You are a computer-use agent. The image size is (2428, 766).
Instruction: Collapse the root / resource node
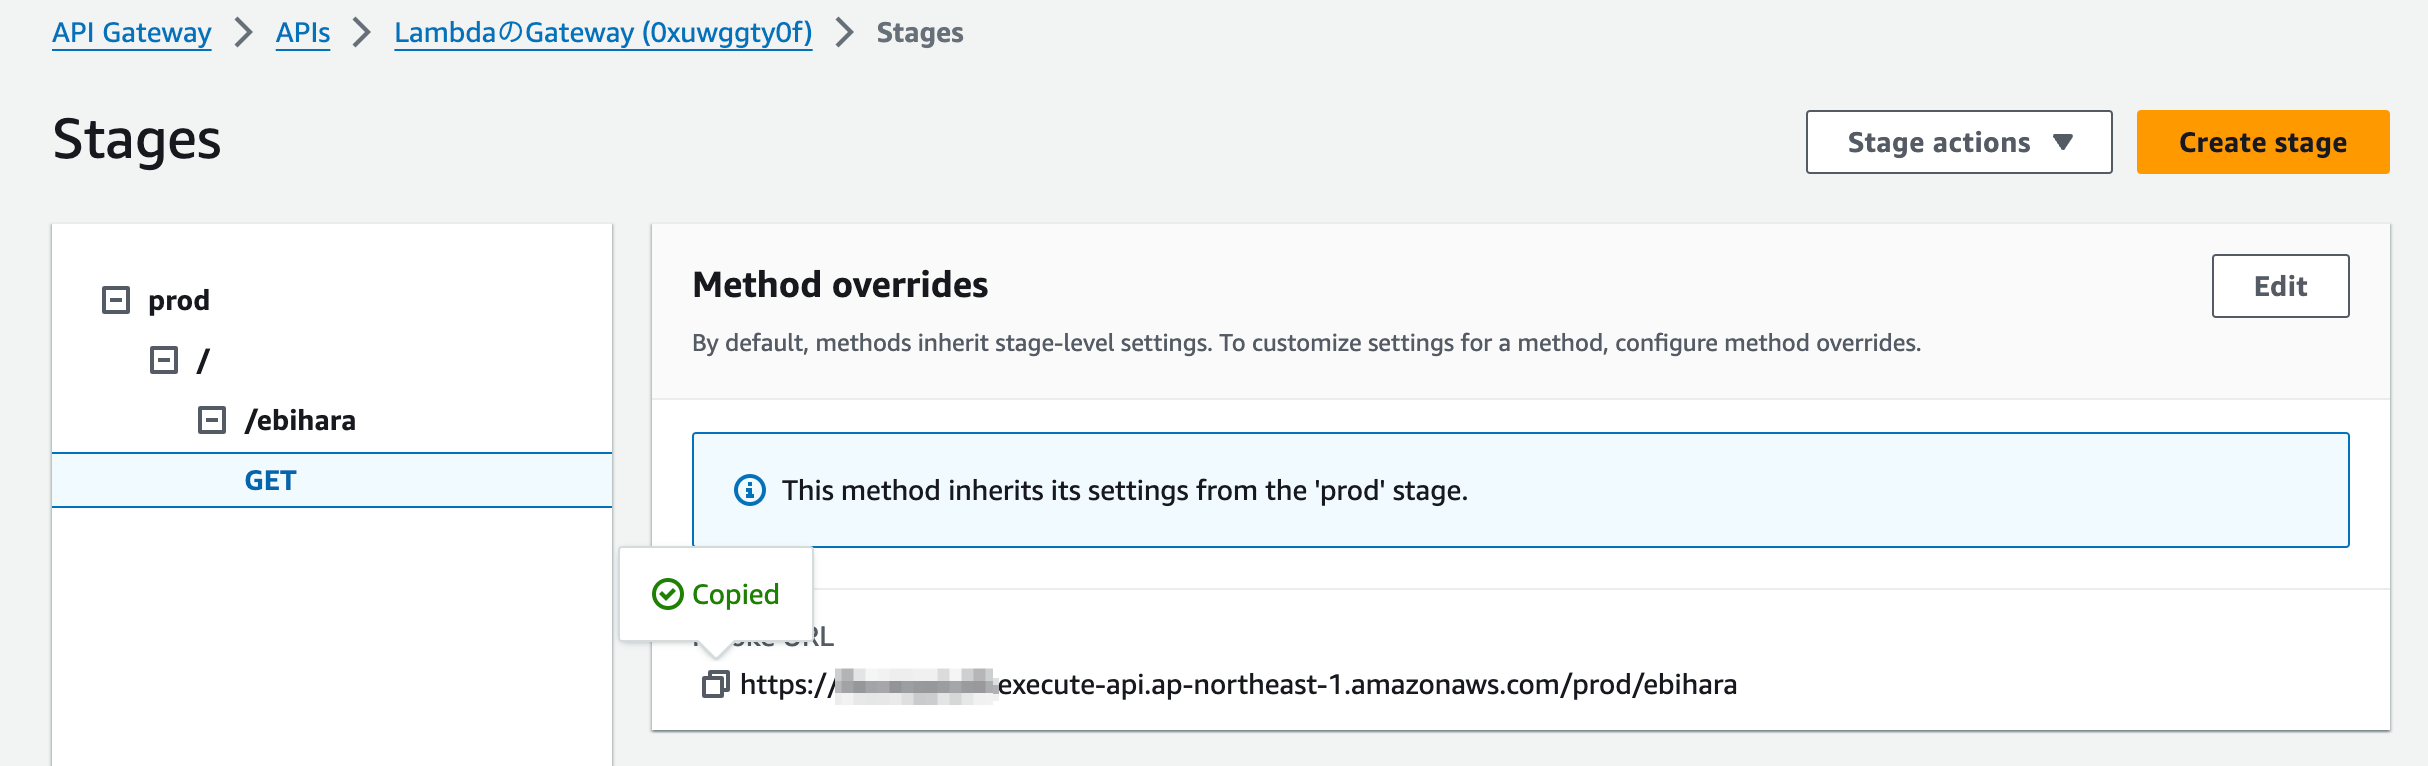[x=164, y=360]
